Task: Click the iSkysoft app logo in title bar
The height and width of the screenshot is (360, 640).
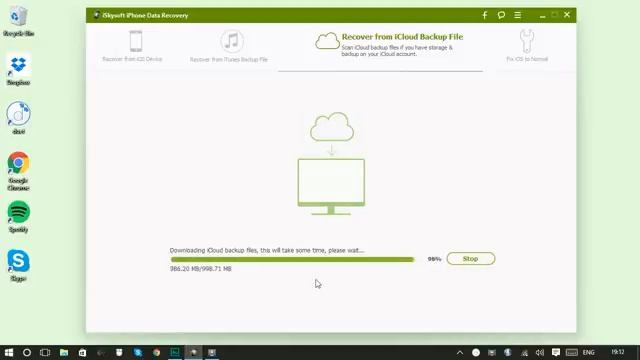Action: click(96, 15)
